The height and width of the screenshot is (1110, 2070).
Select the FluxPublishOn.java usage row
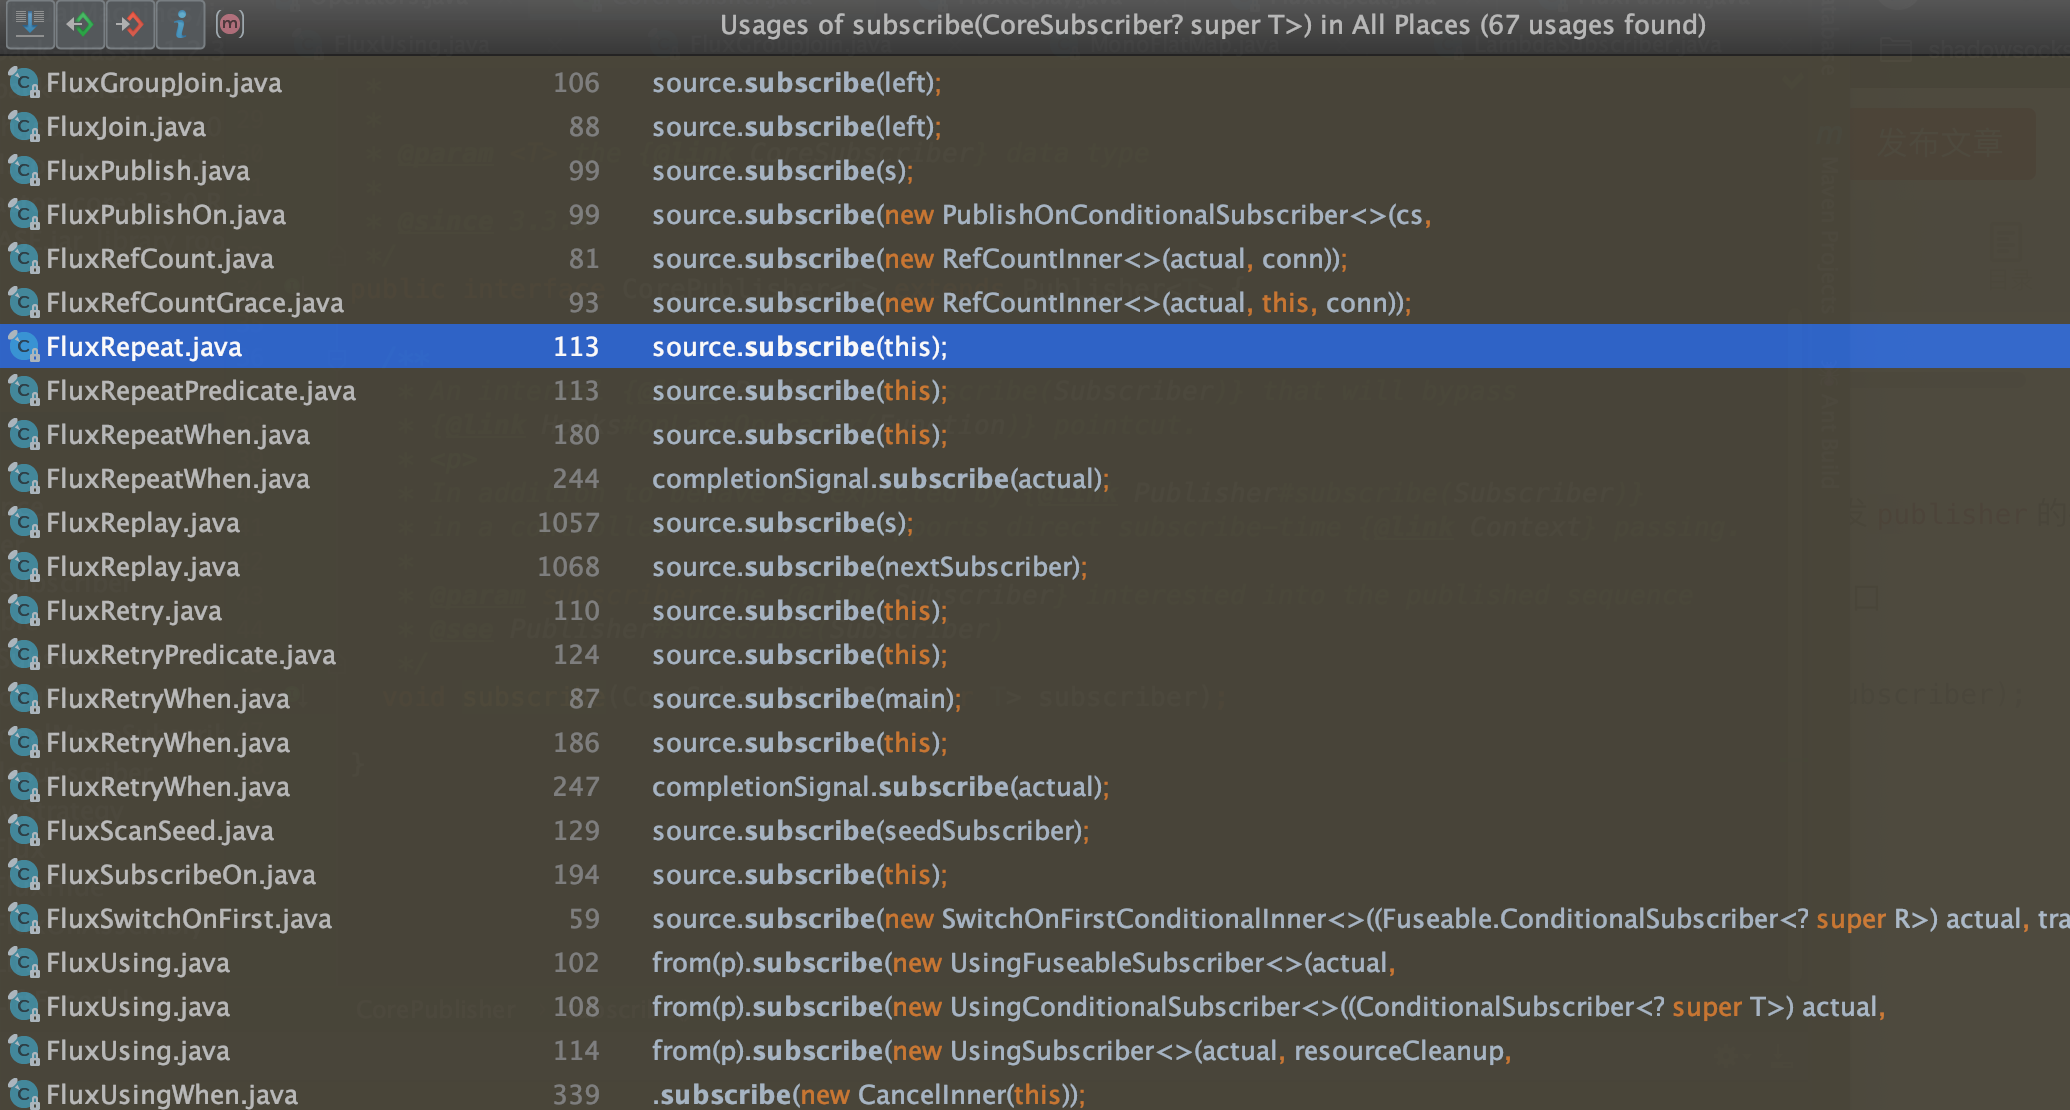point(1035,215)
